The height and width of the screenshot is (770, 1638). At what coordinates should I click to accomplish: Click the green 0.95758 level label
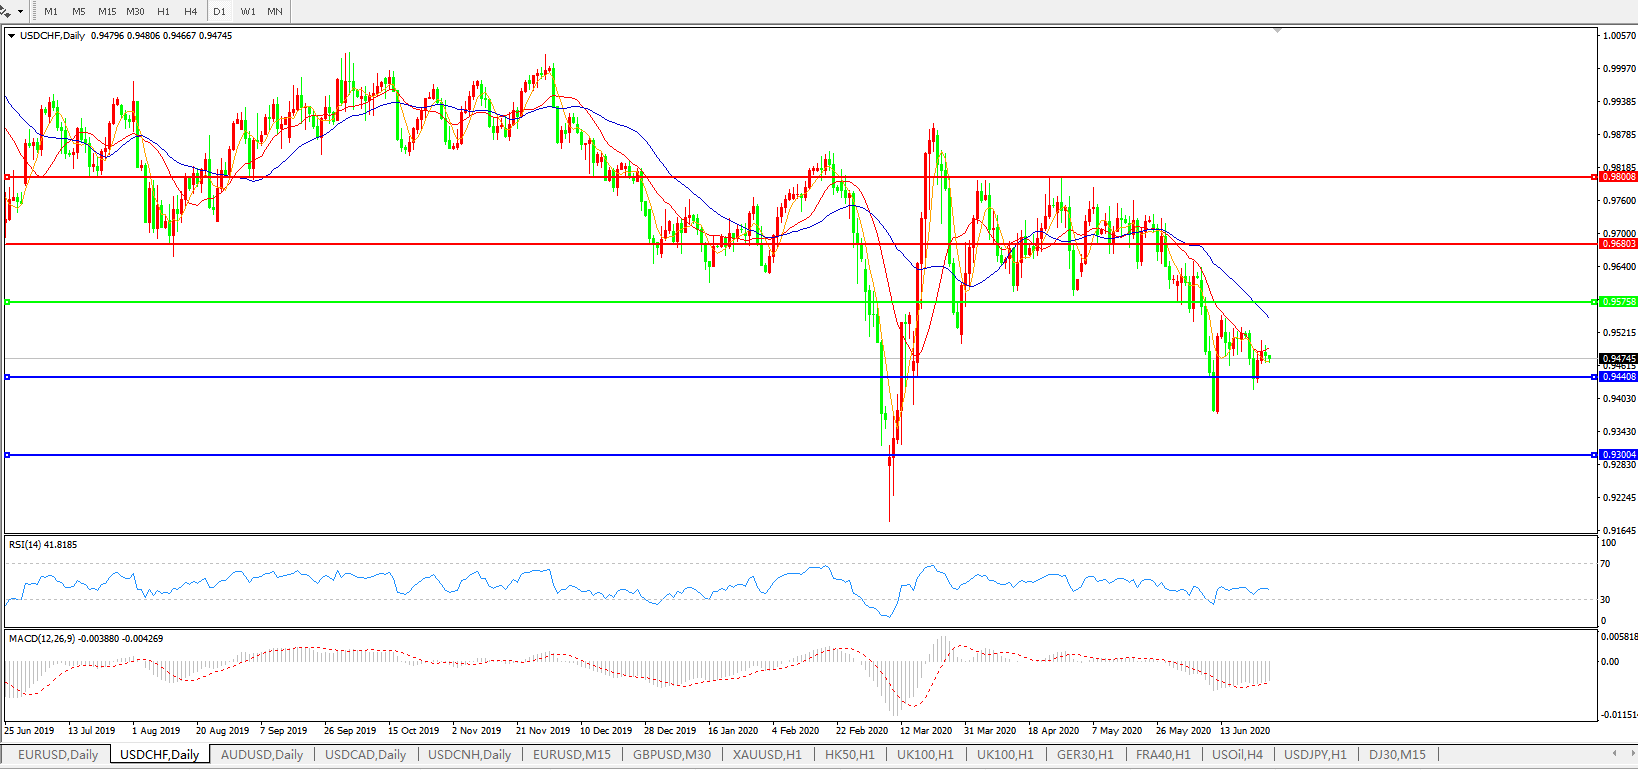1618,302
